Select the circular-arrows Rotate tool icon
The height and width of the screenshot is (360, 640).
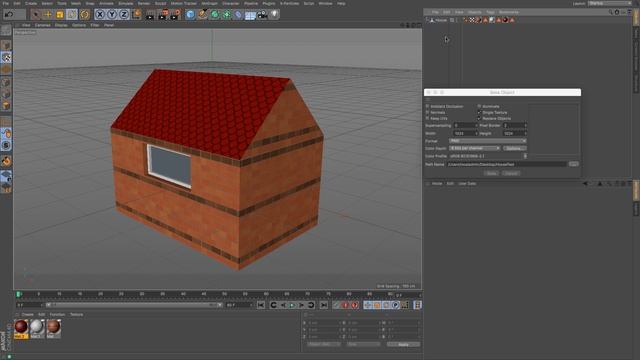(x=84, y=15)
